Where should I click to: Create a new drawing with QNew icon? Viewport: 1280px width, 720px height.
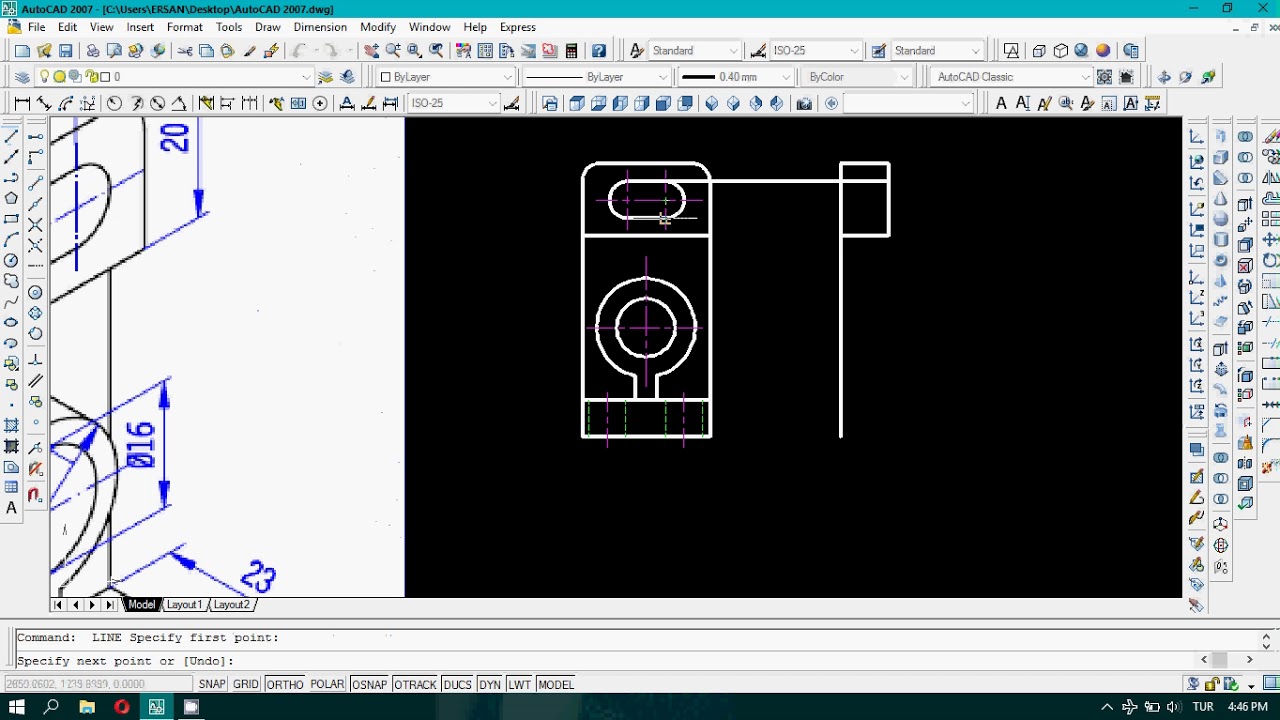coord(22,51)
